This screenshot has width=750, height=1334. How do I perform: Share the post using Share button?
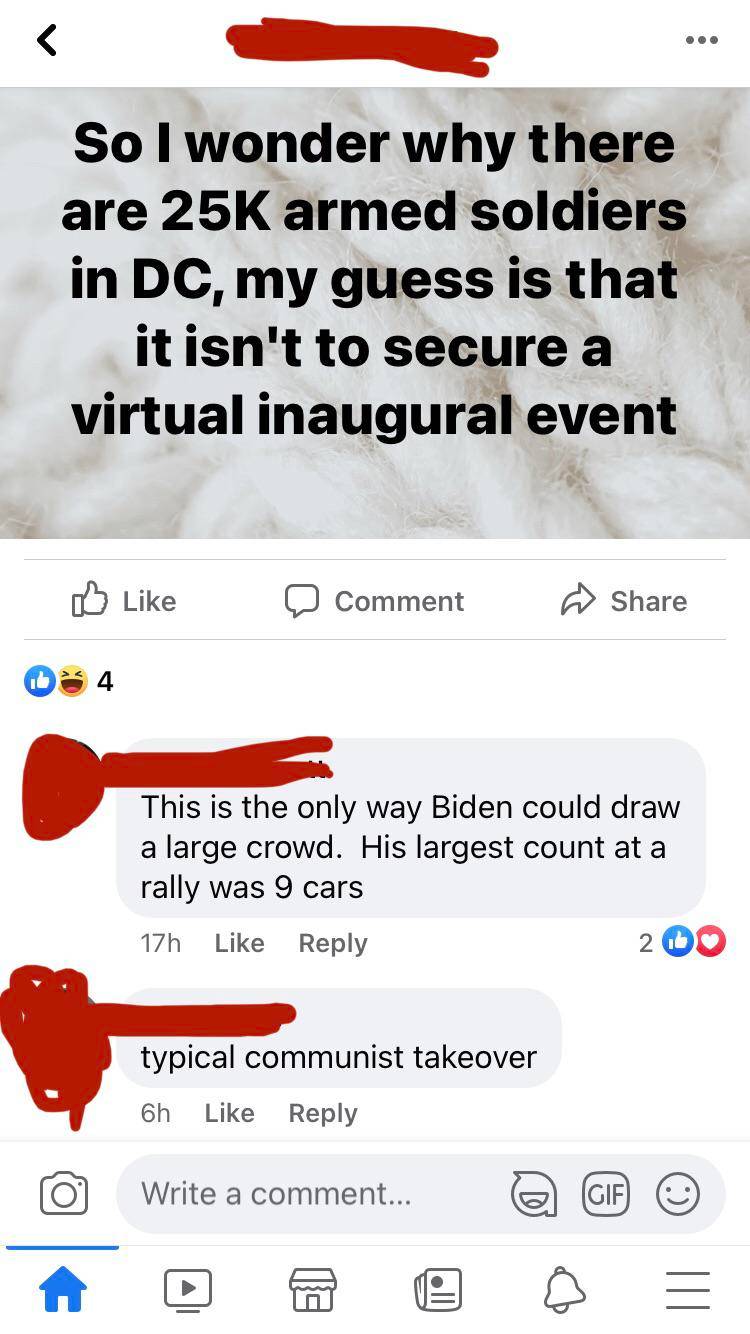point(623,600)
